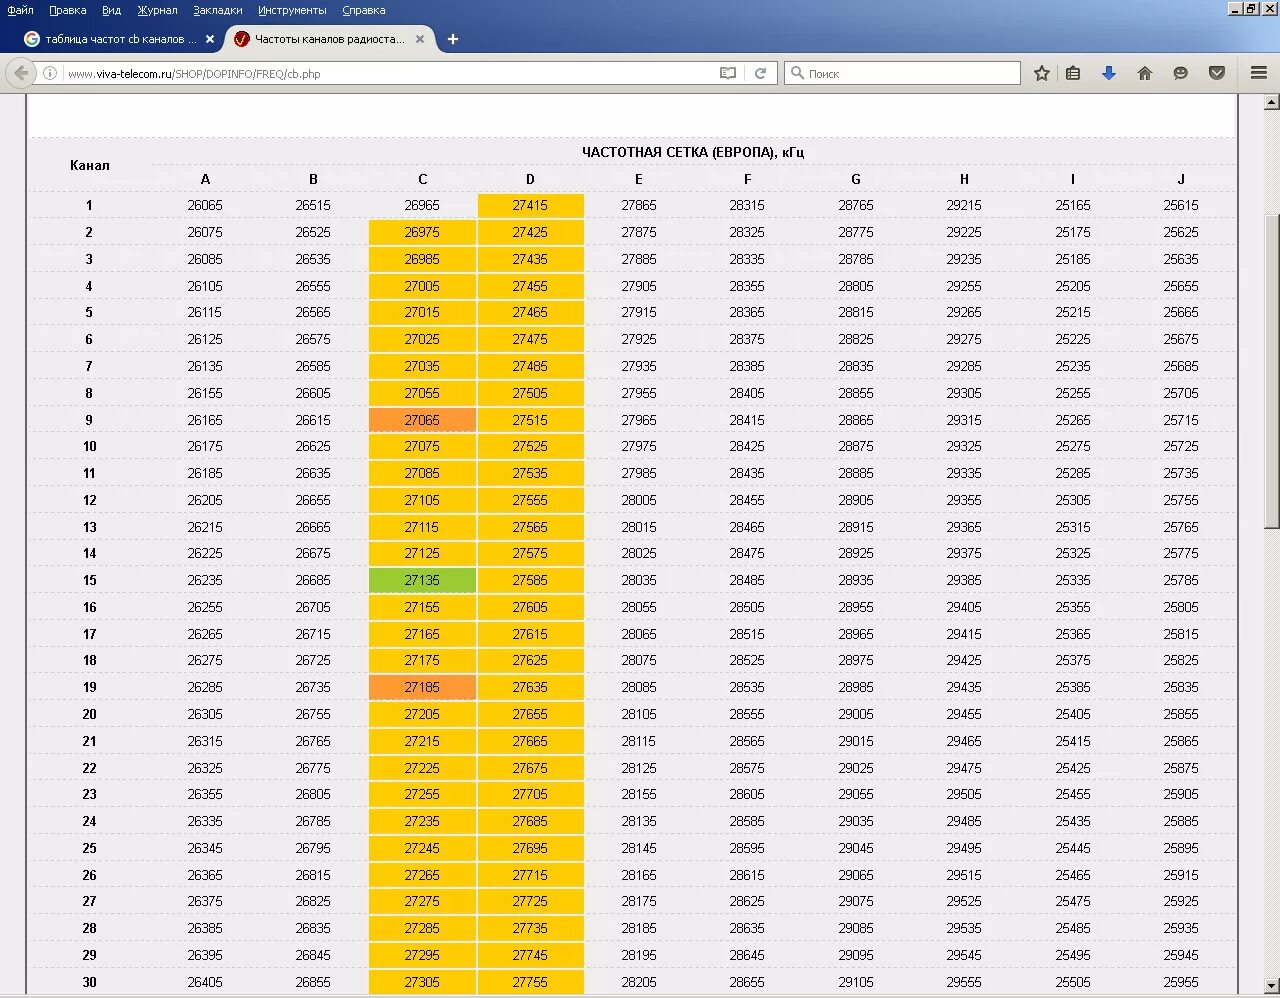Click cell 26965 in column C
Viewport: 1280px width, 998px height.
[x=422, y=205]
